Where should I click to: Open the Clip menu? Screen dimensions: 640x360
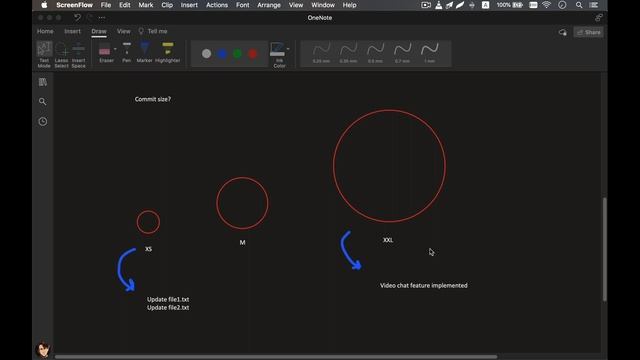coord(167,5)
